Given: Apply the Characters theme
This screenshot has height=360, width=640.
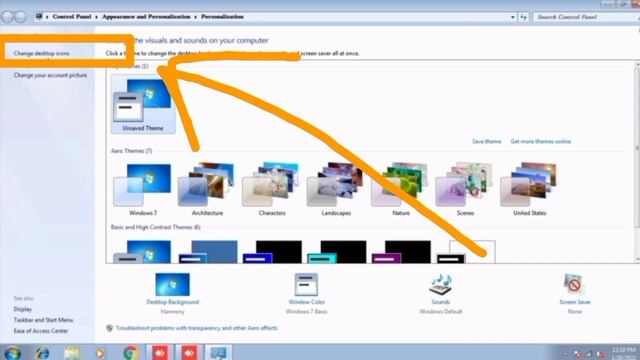Looking at the screenshot, I should pyautogui.click(x=272, y=190).
